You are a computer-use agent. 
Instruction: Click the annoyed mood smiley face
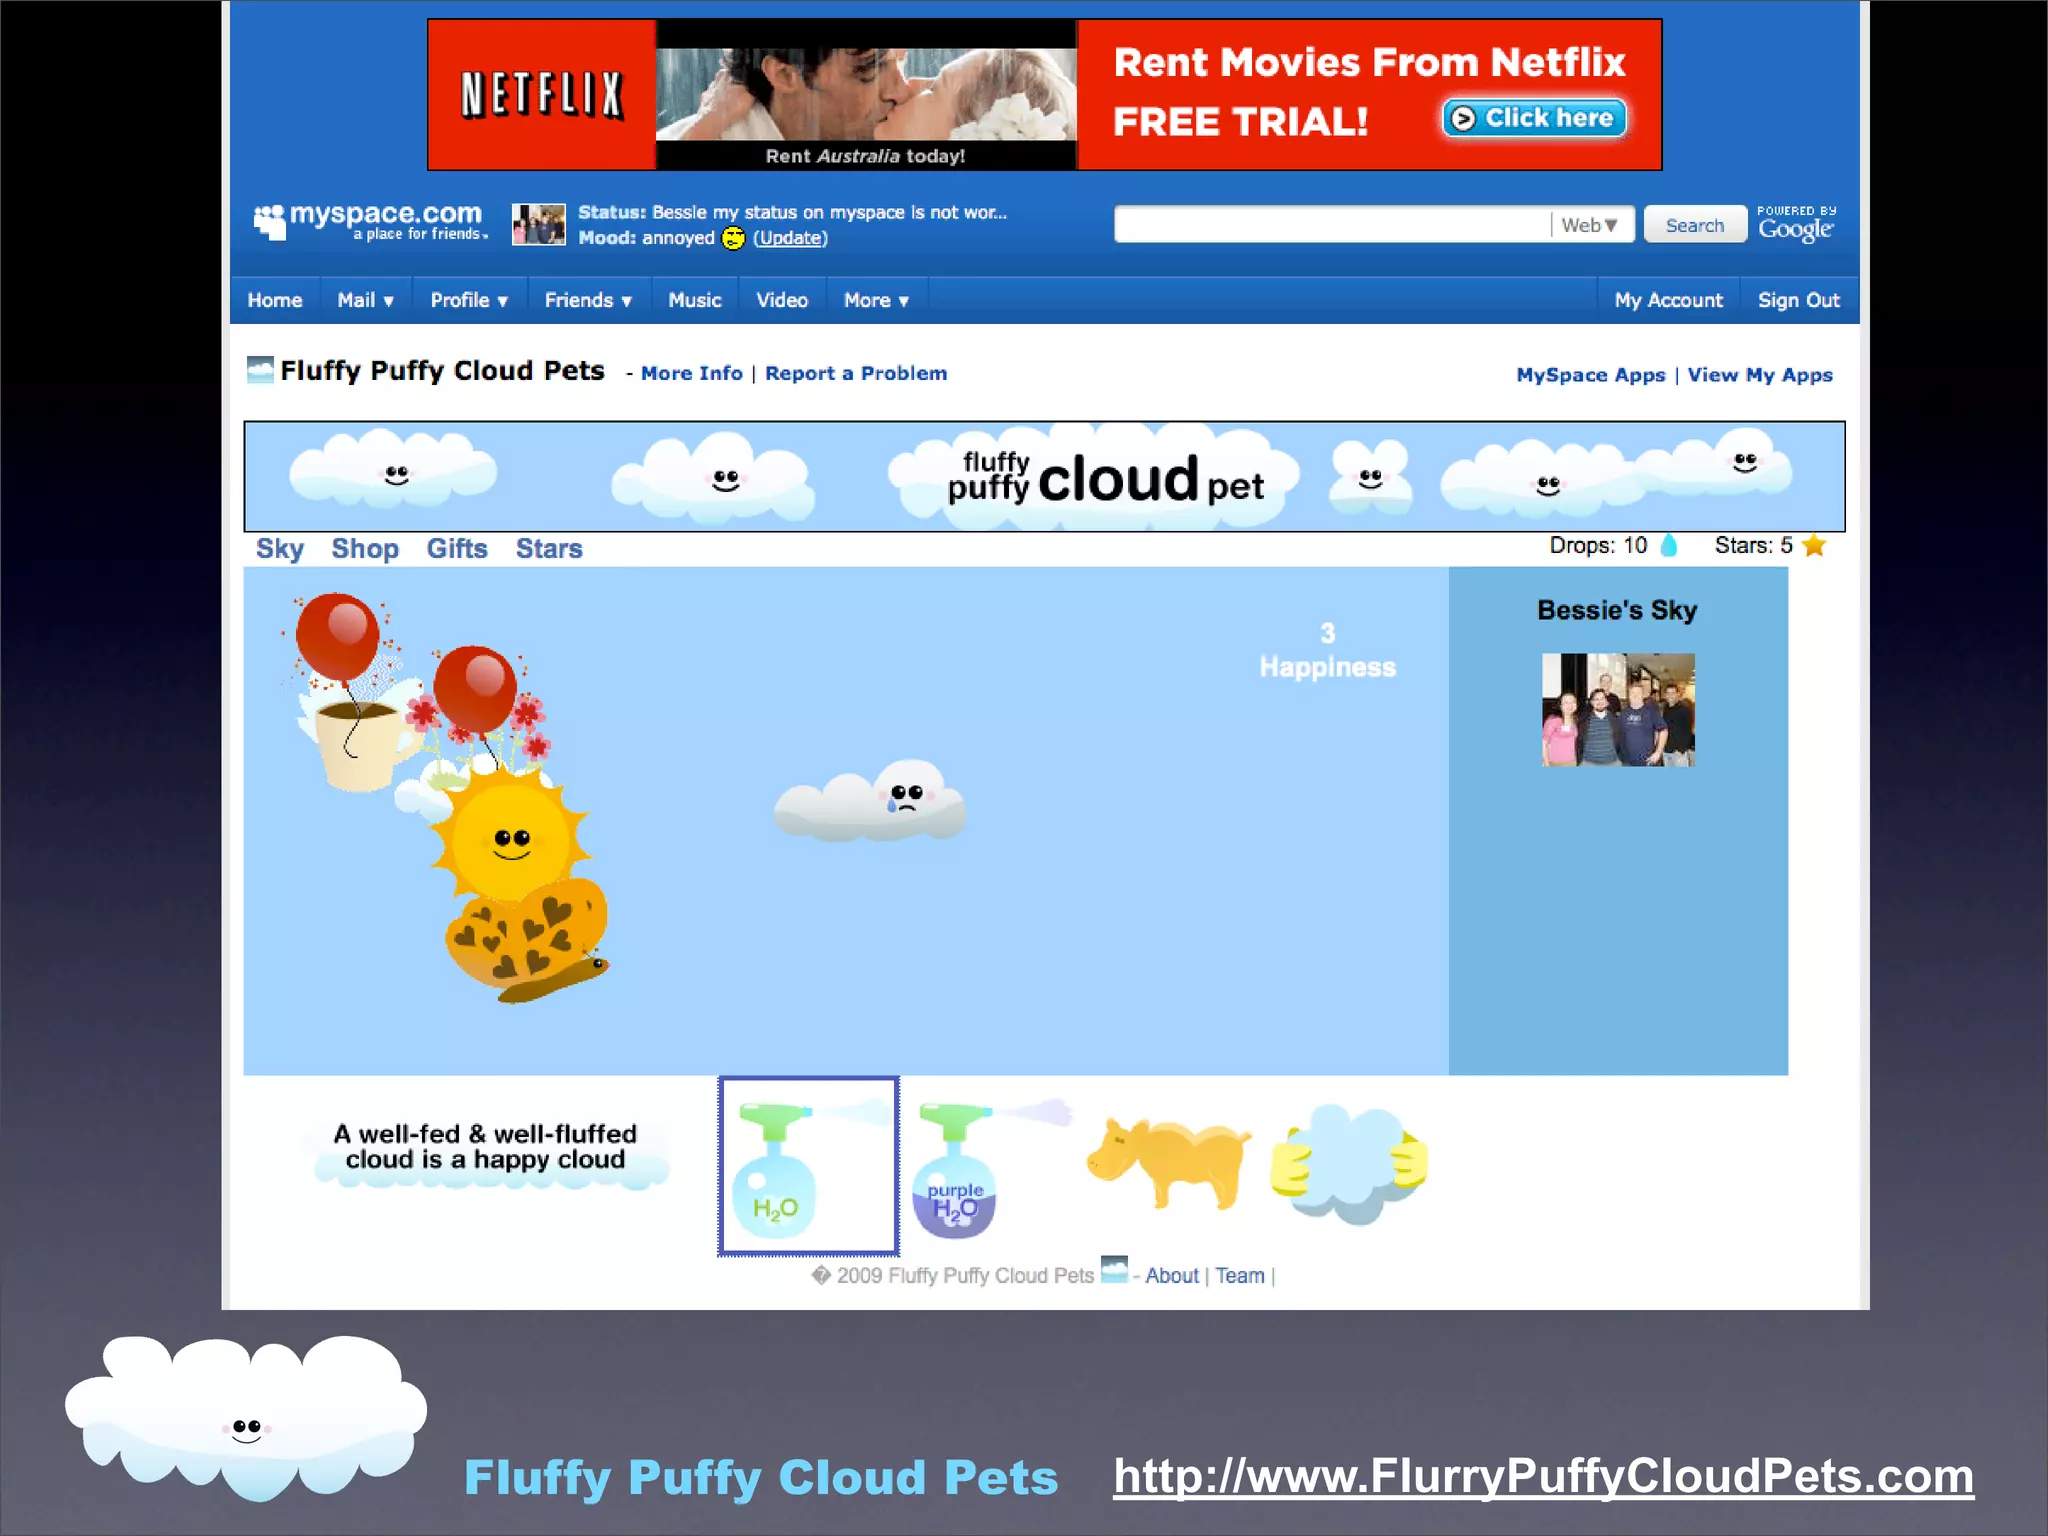733,238
